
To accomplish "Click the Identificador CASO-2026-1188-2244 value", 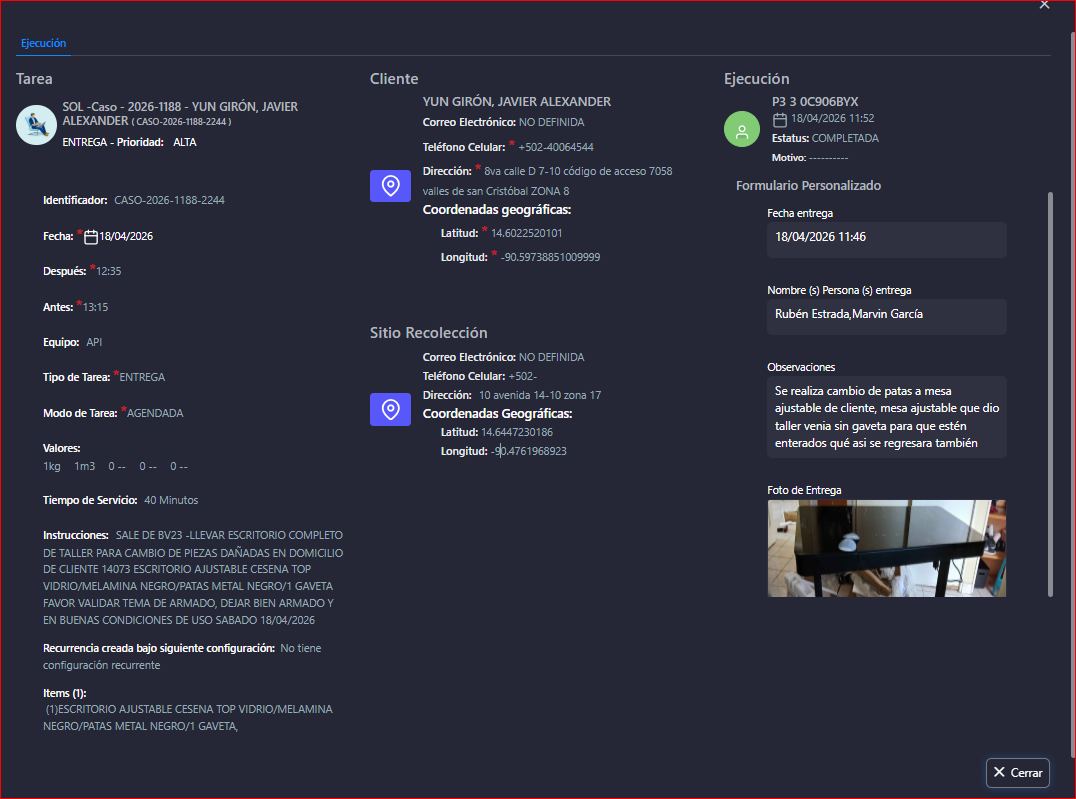I will [169, 200].
